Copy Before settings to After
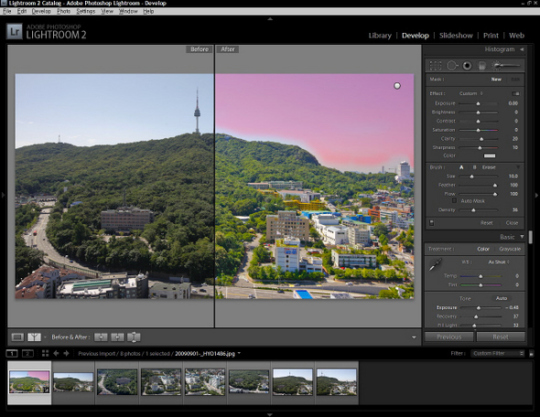Image resolution: width=540 pixels, height=417 pixels. coord(101,337)
